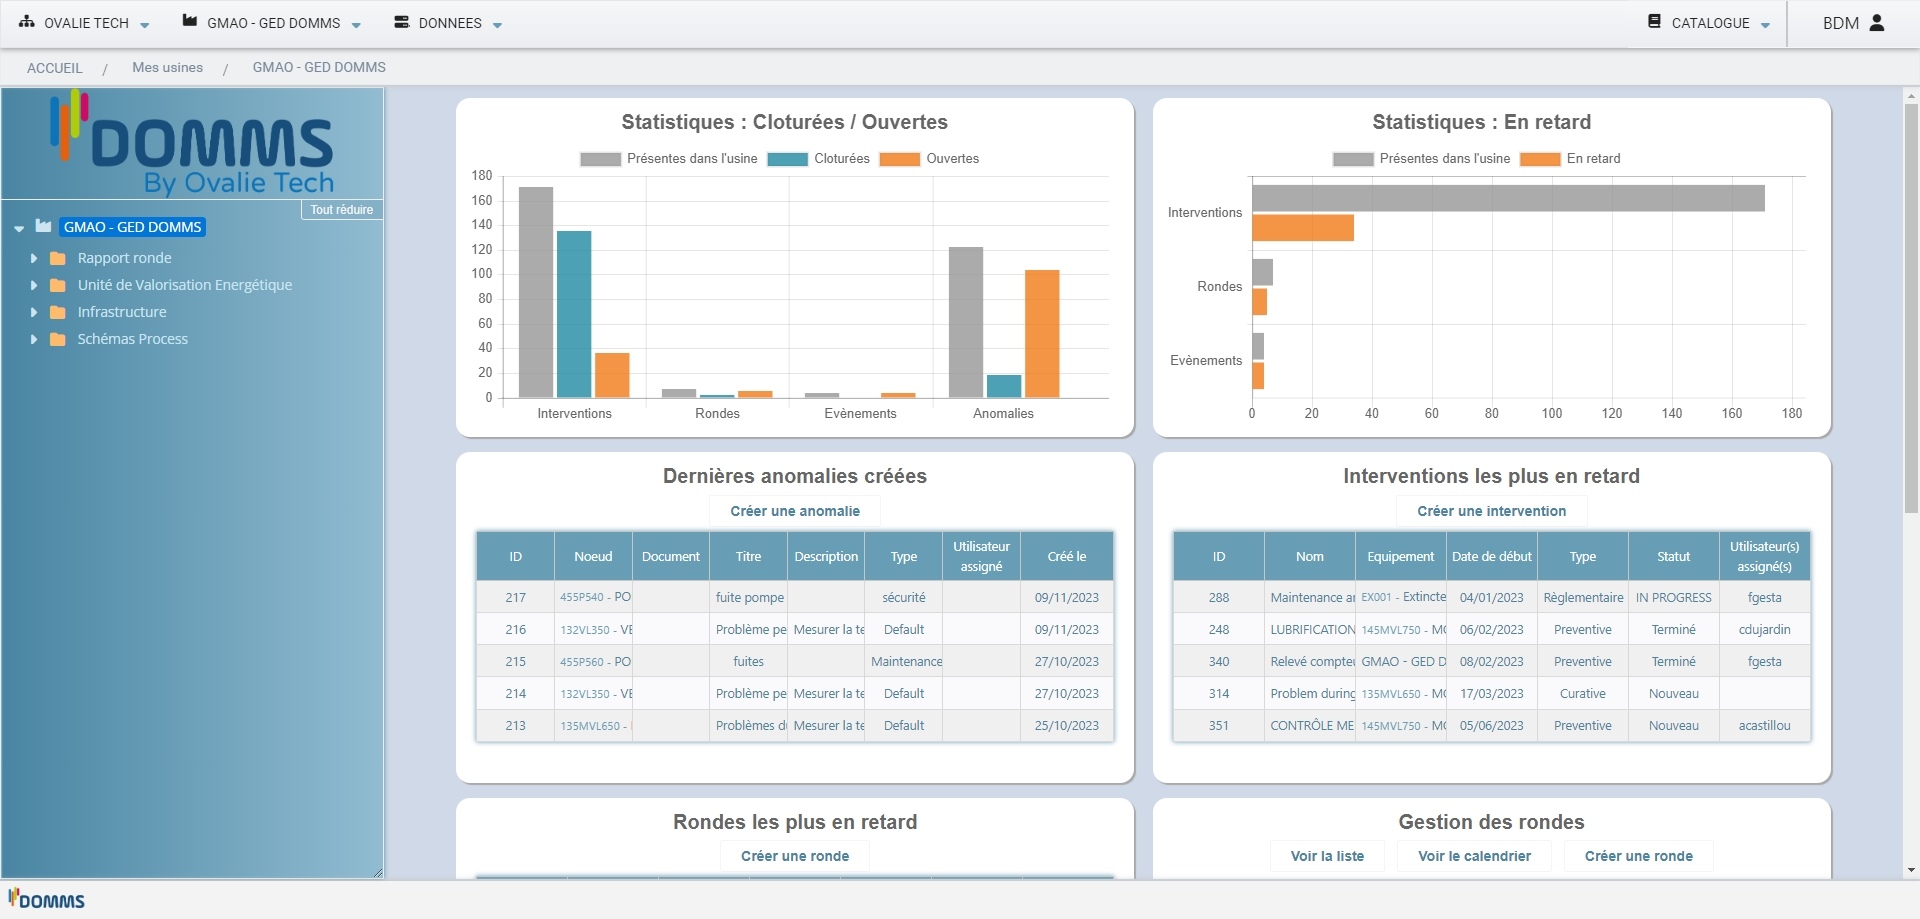Image resolution: width=1920 pixels, height=919 pixels.
Task: Click the Rapport ronde folder icon
Action: 58,258
